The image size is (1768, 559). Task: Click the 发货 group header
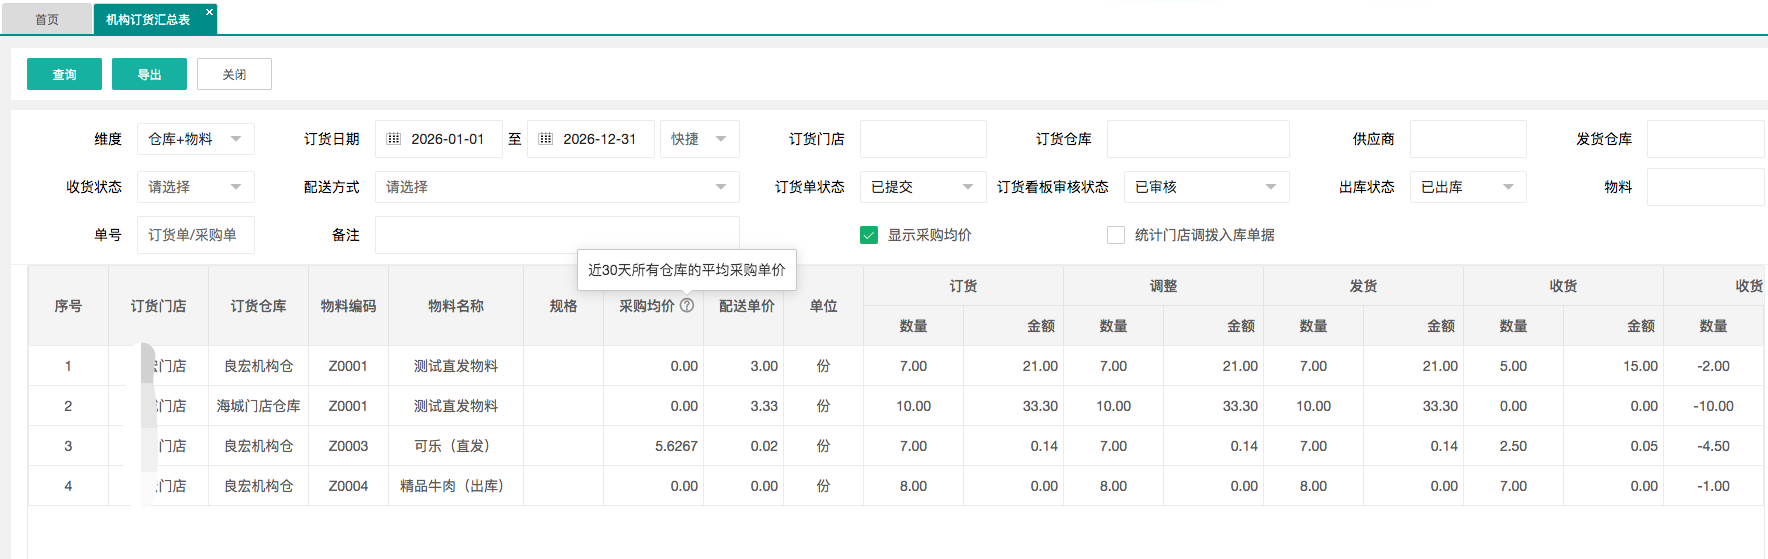pos(1363,286)
